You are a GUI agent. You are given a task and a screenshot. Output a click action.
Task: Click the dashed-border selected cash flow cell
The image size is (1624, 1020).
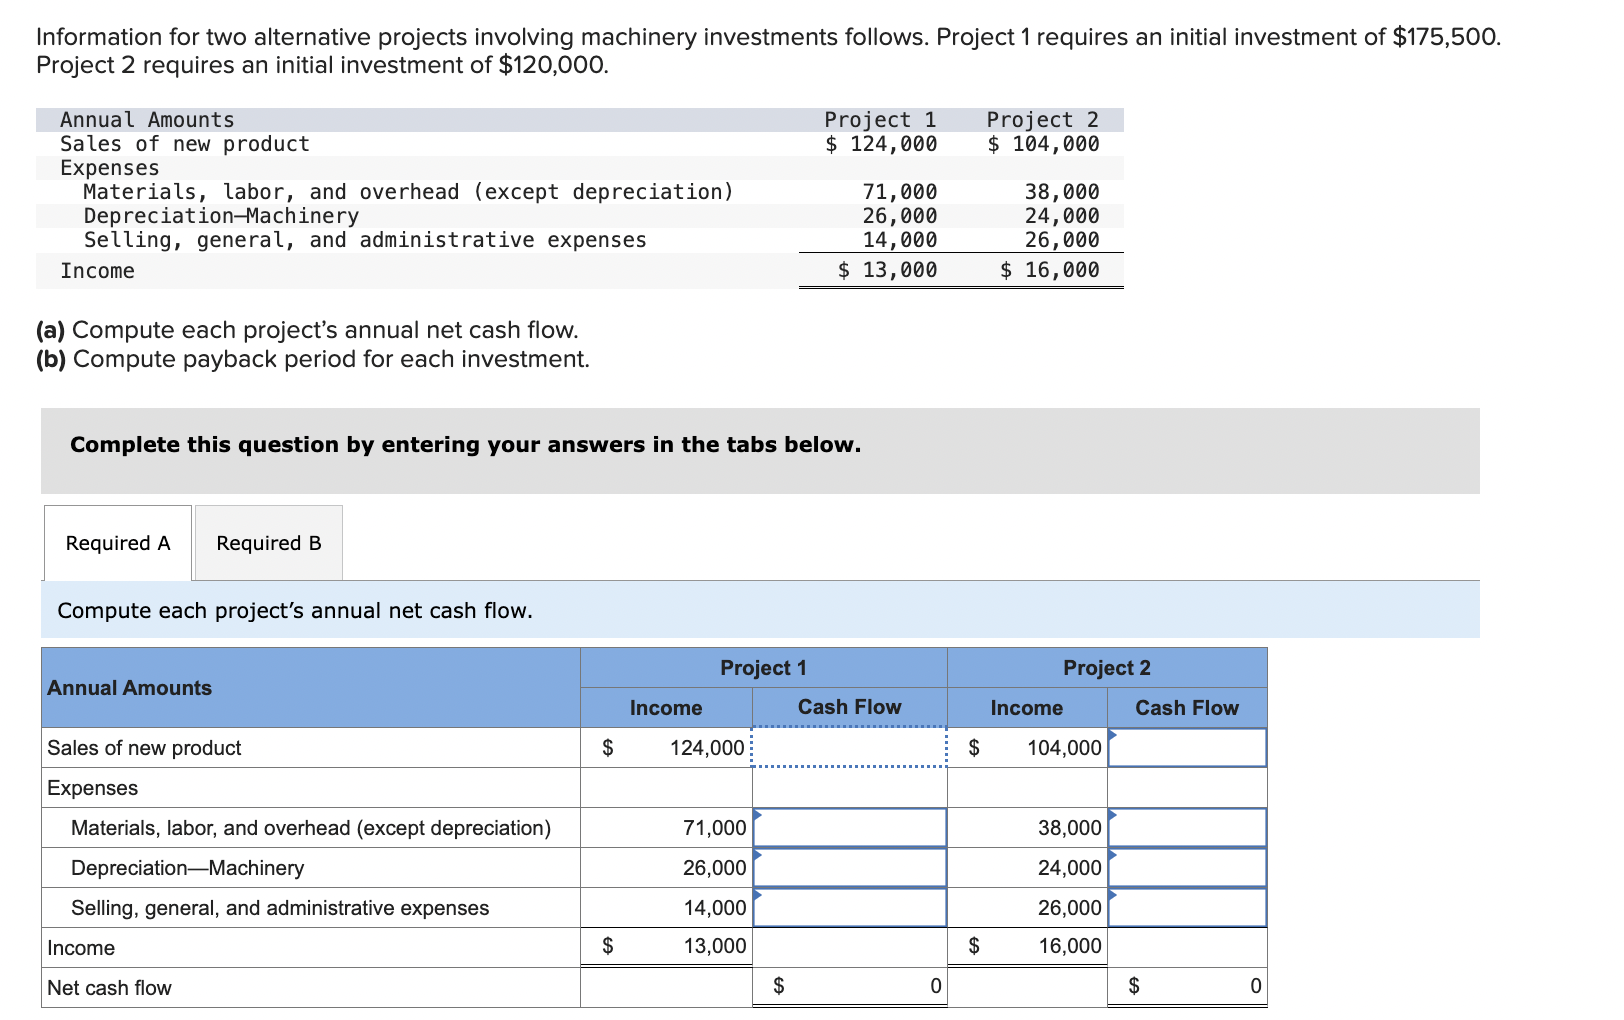click(x=848, y=747)
